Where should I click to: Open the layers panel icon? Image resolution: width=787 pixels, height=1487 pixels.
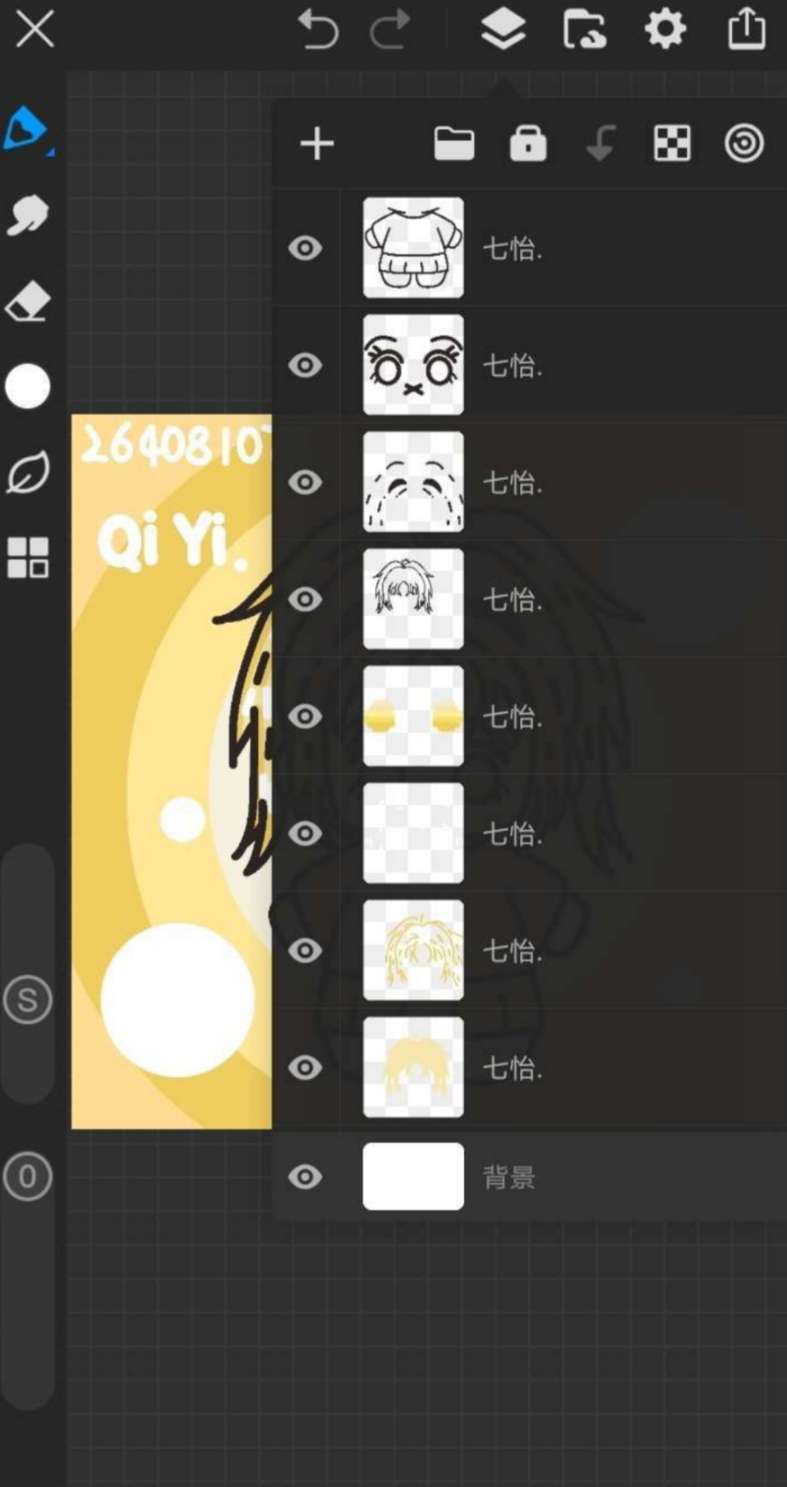click(503, 29)
